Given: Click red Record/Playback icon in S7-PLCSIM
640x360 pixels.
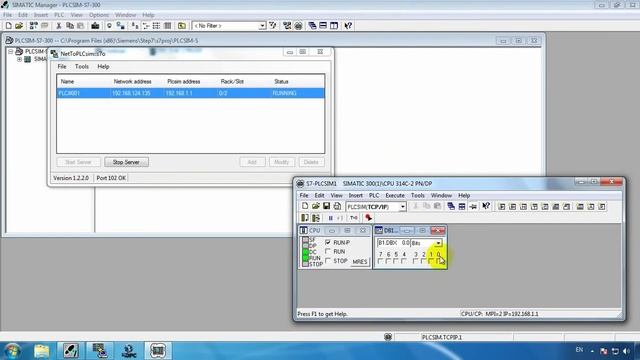Looking at the screenshot, I should [x=368, y=218].
